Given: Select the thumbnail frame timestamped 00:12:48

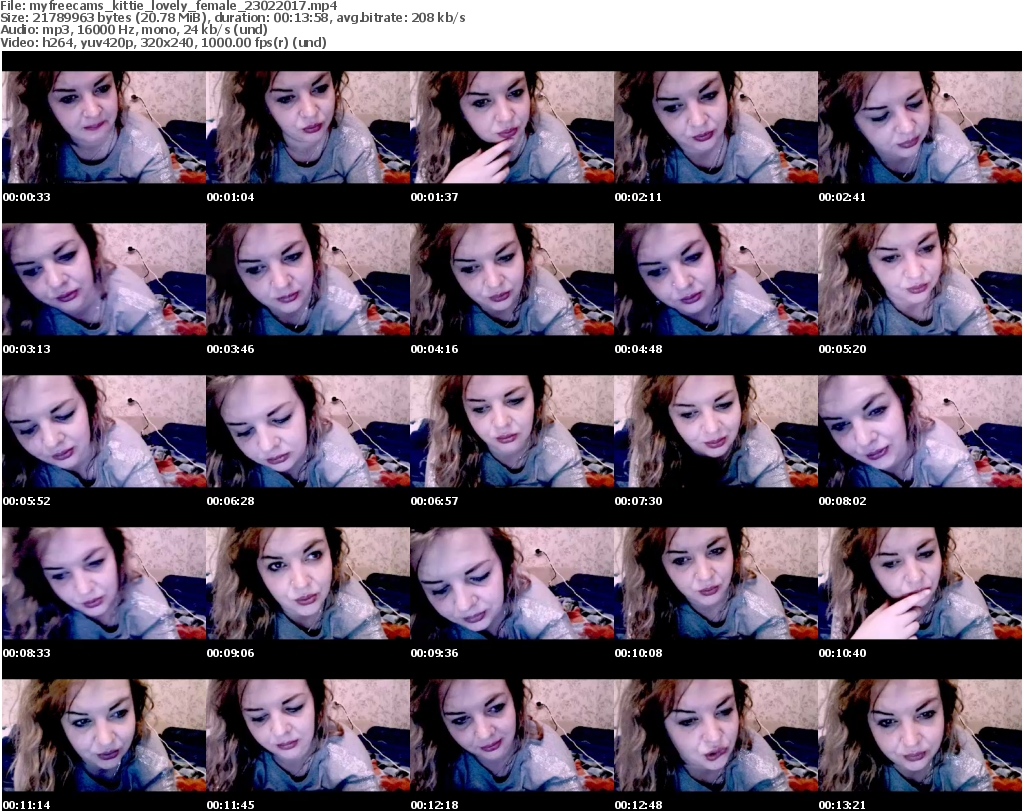Looking at the screenshot, I should coord(716,736).
